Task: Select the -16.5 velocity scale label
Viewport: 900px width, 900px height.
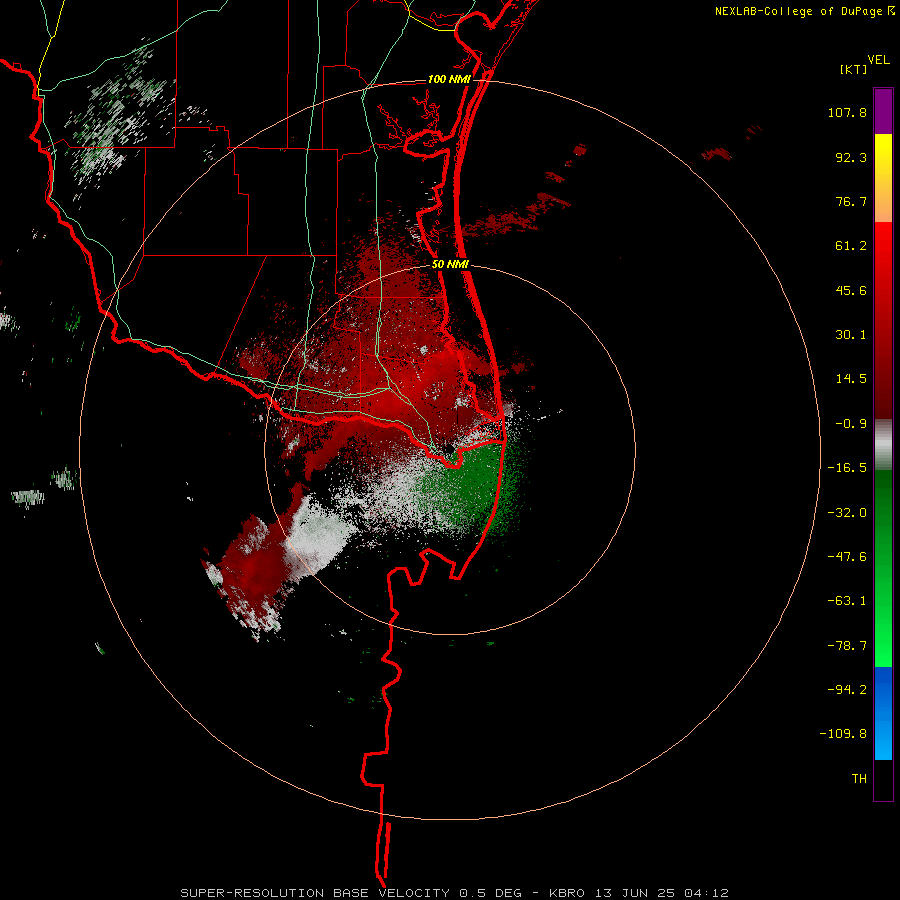Action: [847, 468]
